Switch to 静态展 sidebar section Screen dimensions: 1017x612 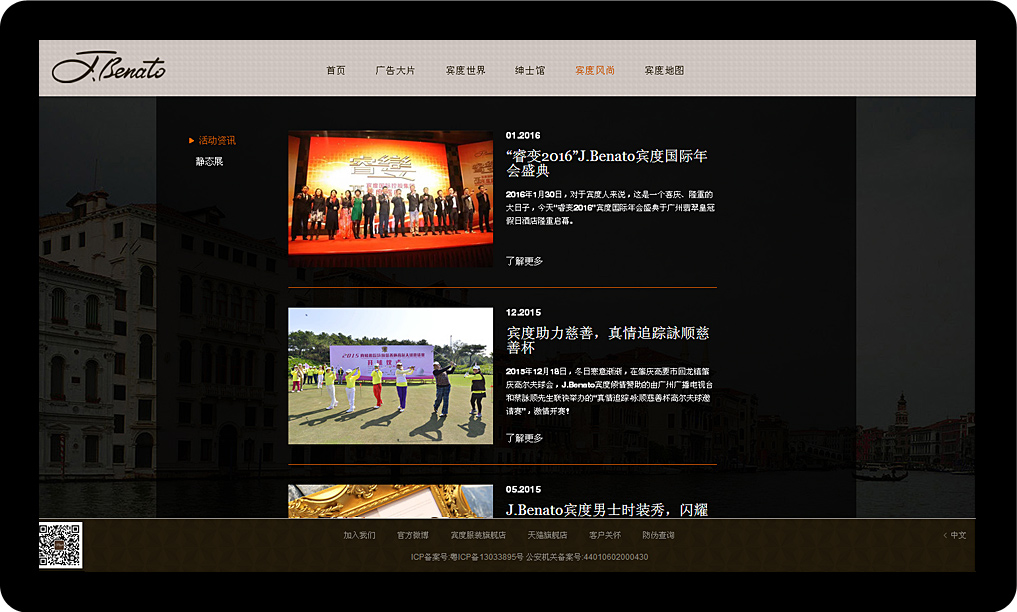209,161
